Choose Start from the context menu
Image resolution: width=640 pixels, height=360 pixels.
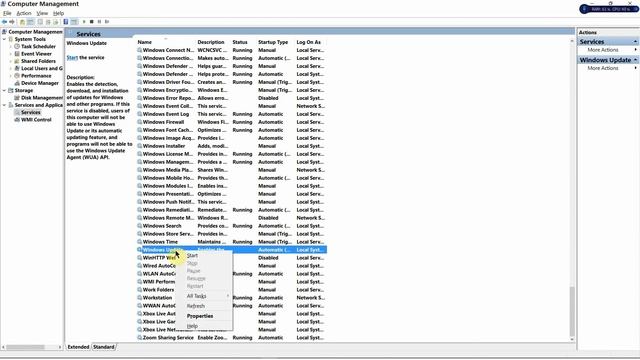[x=192, y=256]
